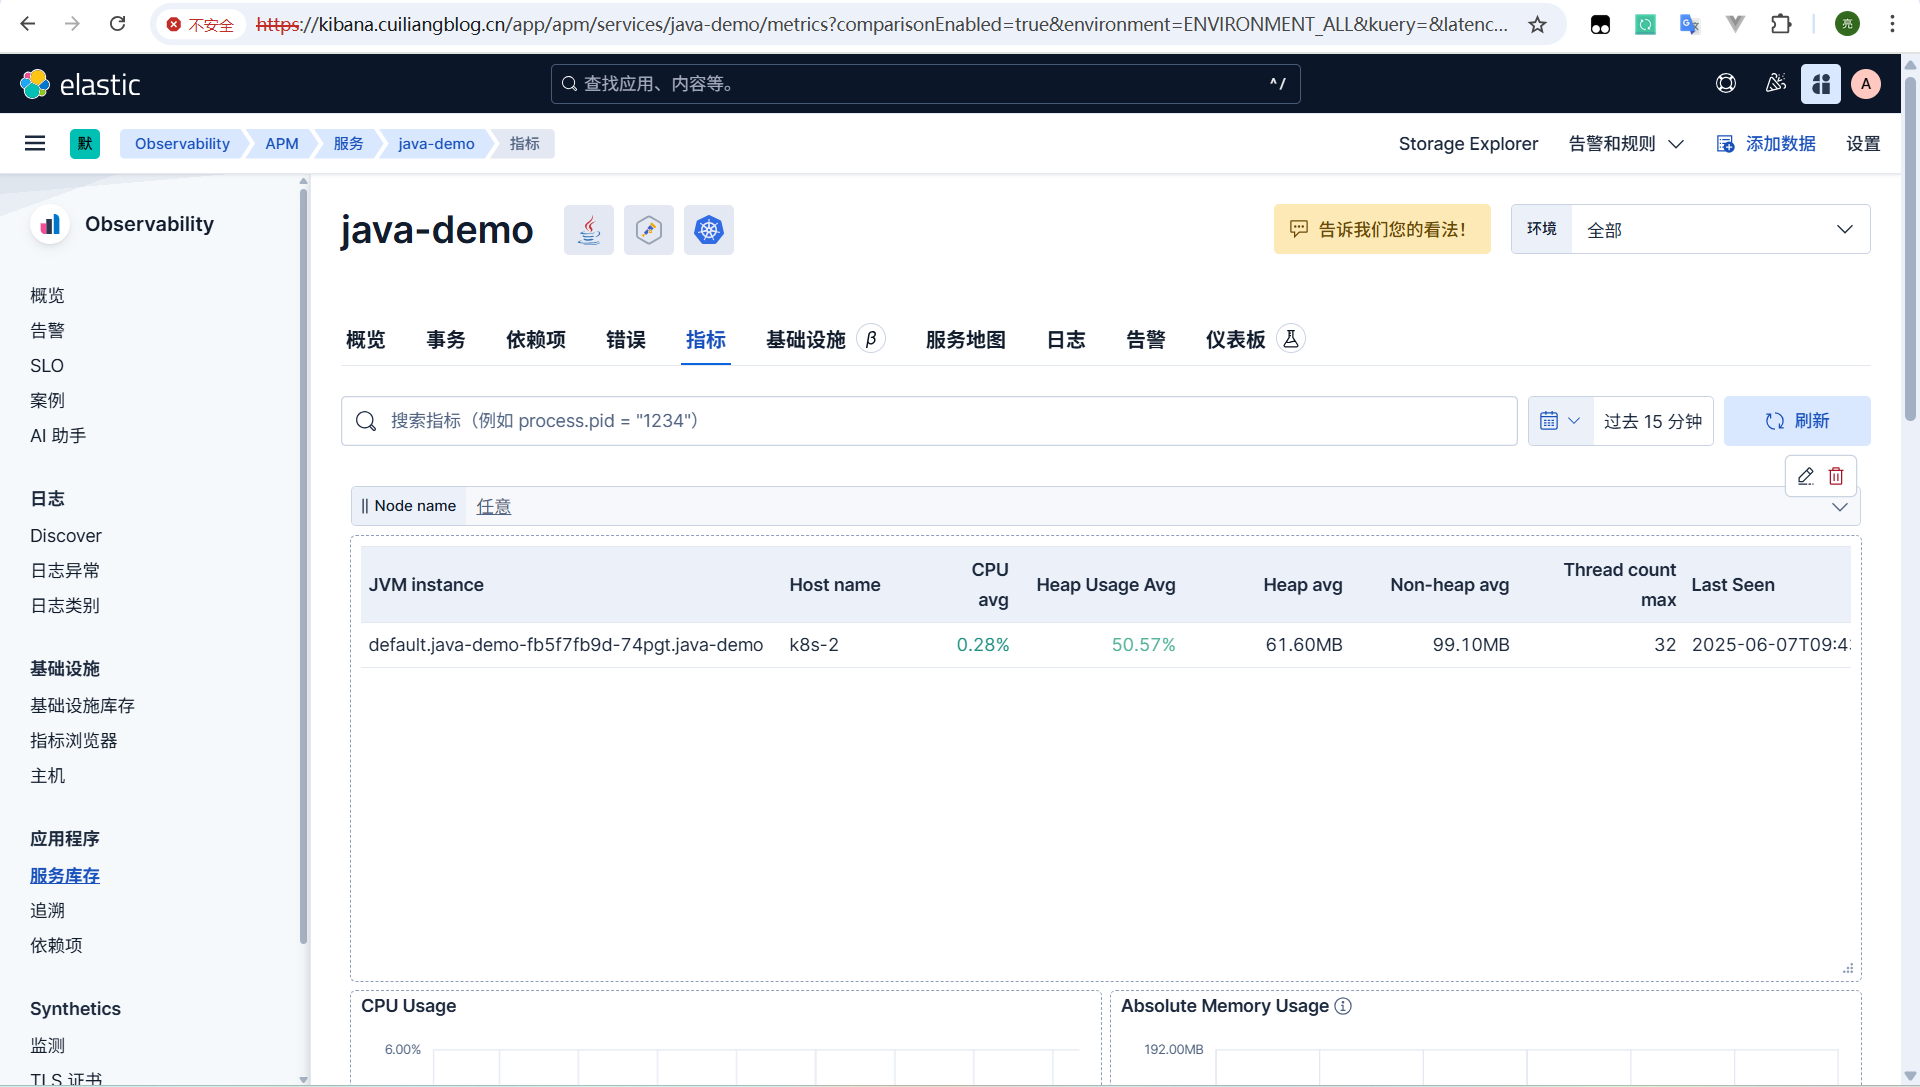Open the browser extensions puzzle icon
Image resolution: width=1920 pixels, height=1087 pixels.
(x=1781, y=24)
